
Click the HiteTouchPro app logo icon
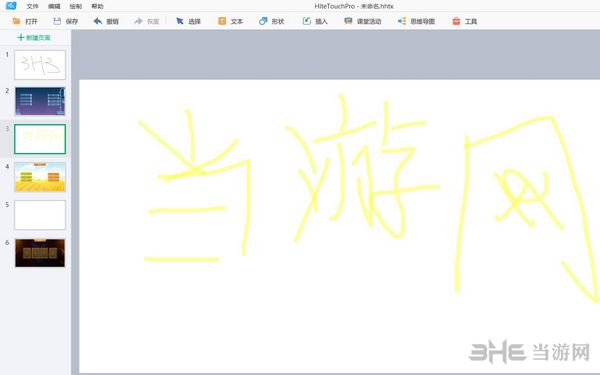11,6
